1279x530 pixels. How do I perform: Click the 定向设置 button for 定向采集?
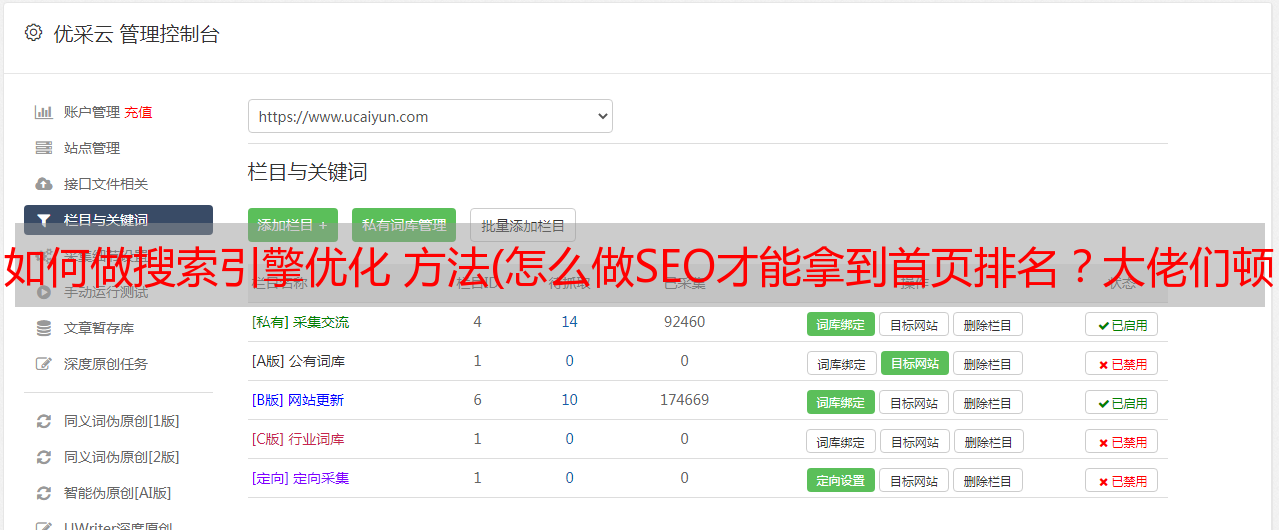tap(841, 480)
